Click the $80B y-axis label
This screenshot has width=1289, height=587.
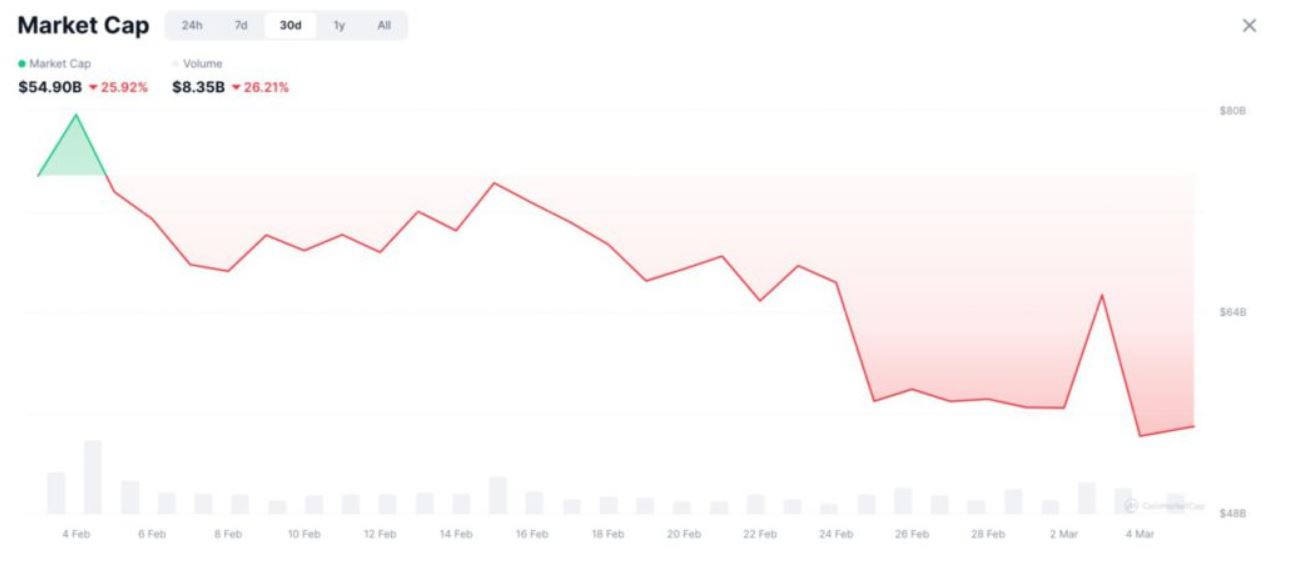[x=1232, y=110]
